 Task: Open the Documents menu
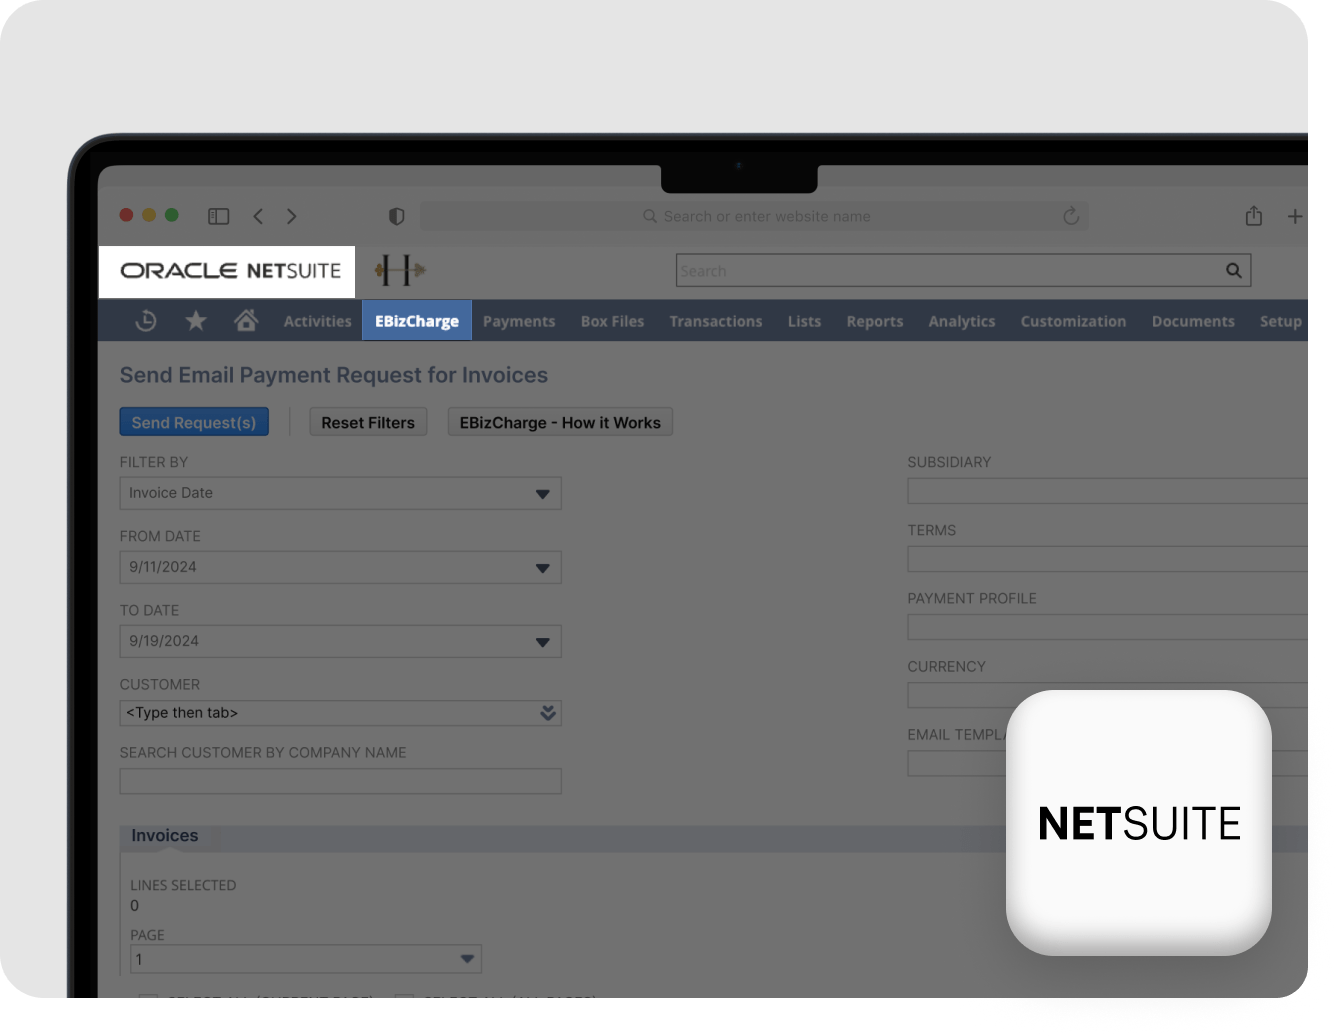point(1193,321)
